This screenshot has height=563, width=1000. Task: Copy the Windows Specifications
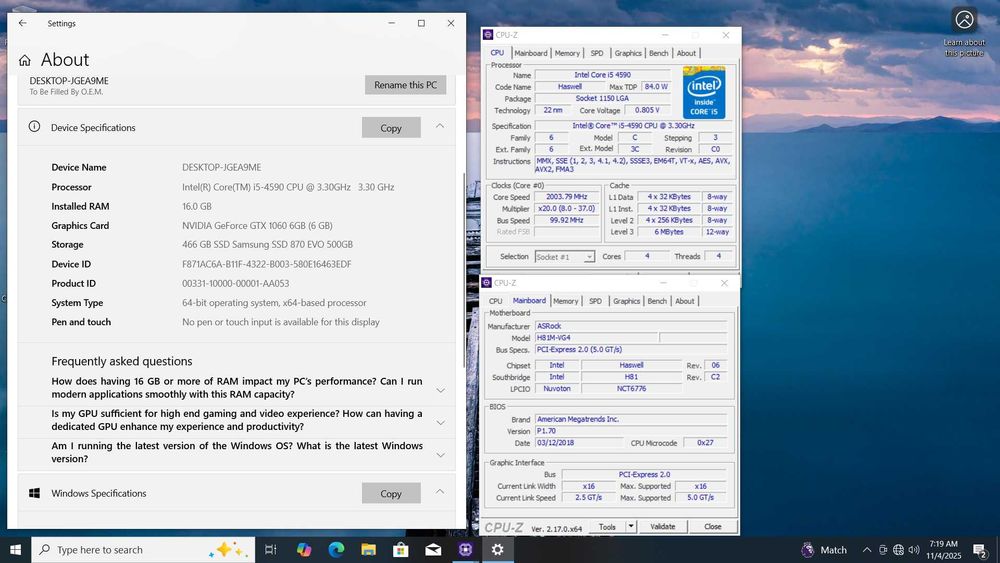coord(391,493)
